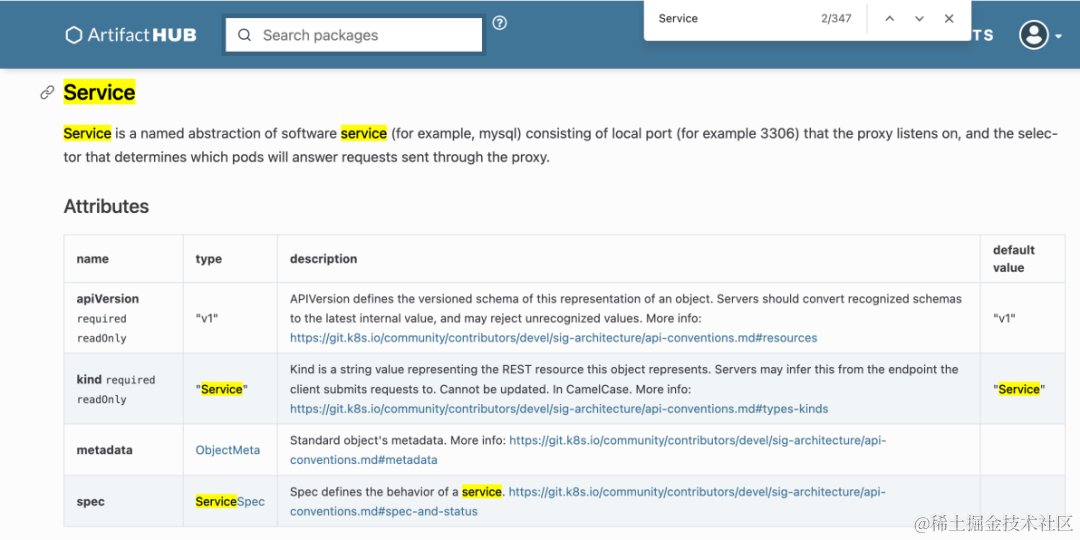The width and height of the screenshot is (1080, 540).
Task: Open the ServiceSpec type link
Action: pos(230,501)
